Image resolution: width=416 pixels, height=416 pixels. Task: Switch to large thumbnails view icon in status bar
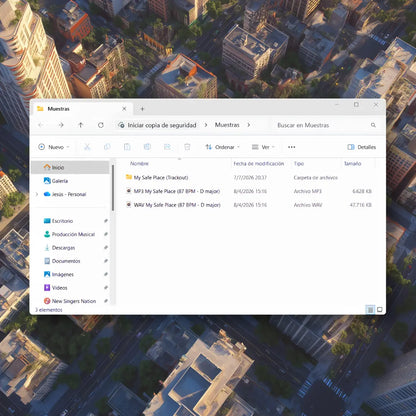(x=380, y=310)
